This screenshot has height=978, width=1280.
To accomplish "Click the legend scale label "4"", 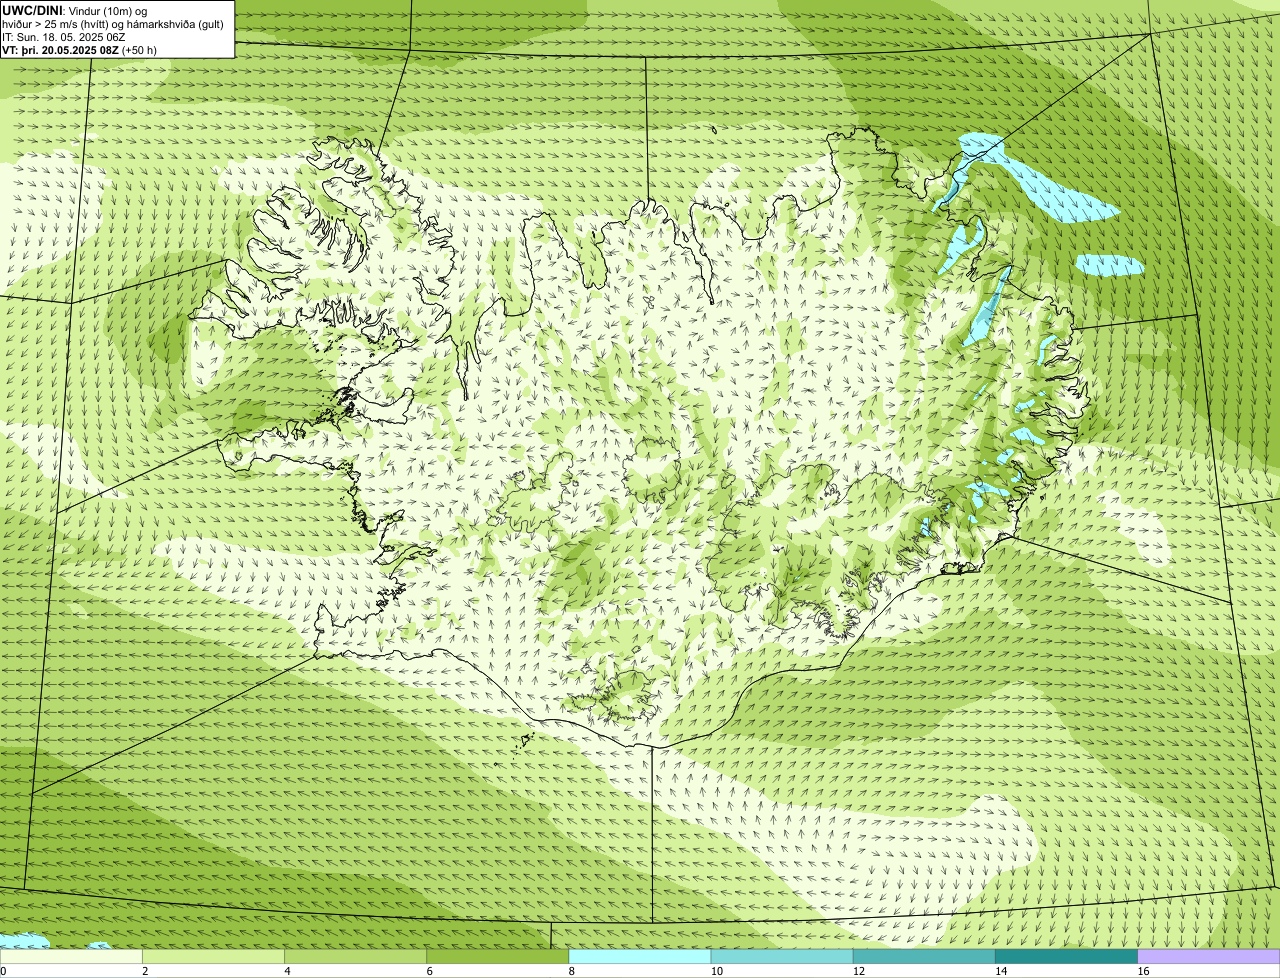I will 288,971.
